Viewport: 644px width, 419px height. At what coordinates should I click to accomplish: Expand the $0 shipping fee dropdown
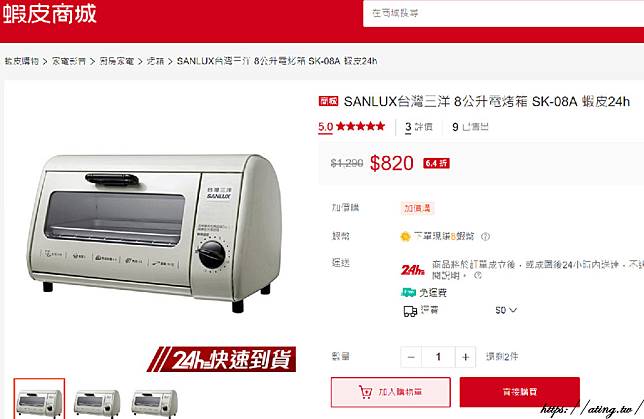[506, 310]
